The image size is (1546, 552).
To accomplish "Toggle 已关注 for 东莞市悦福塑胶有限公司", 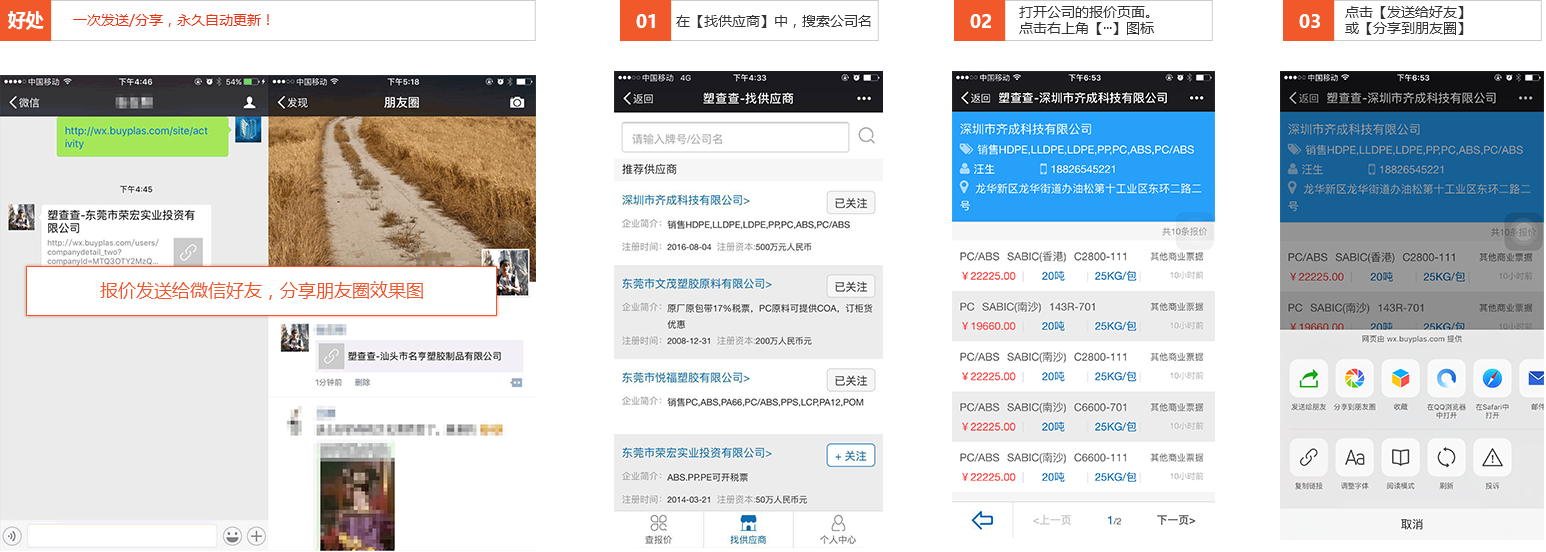I will click(x=851, y=380).
